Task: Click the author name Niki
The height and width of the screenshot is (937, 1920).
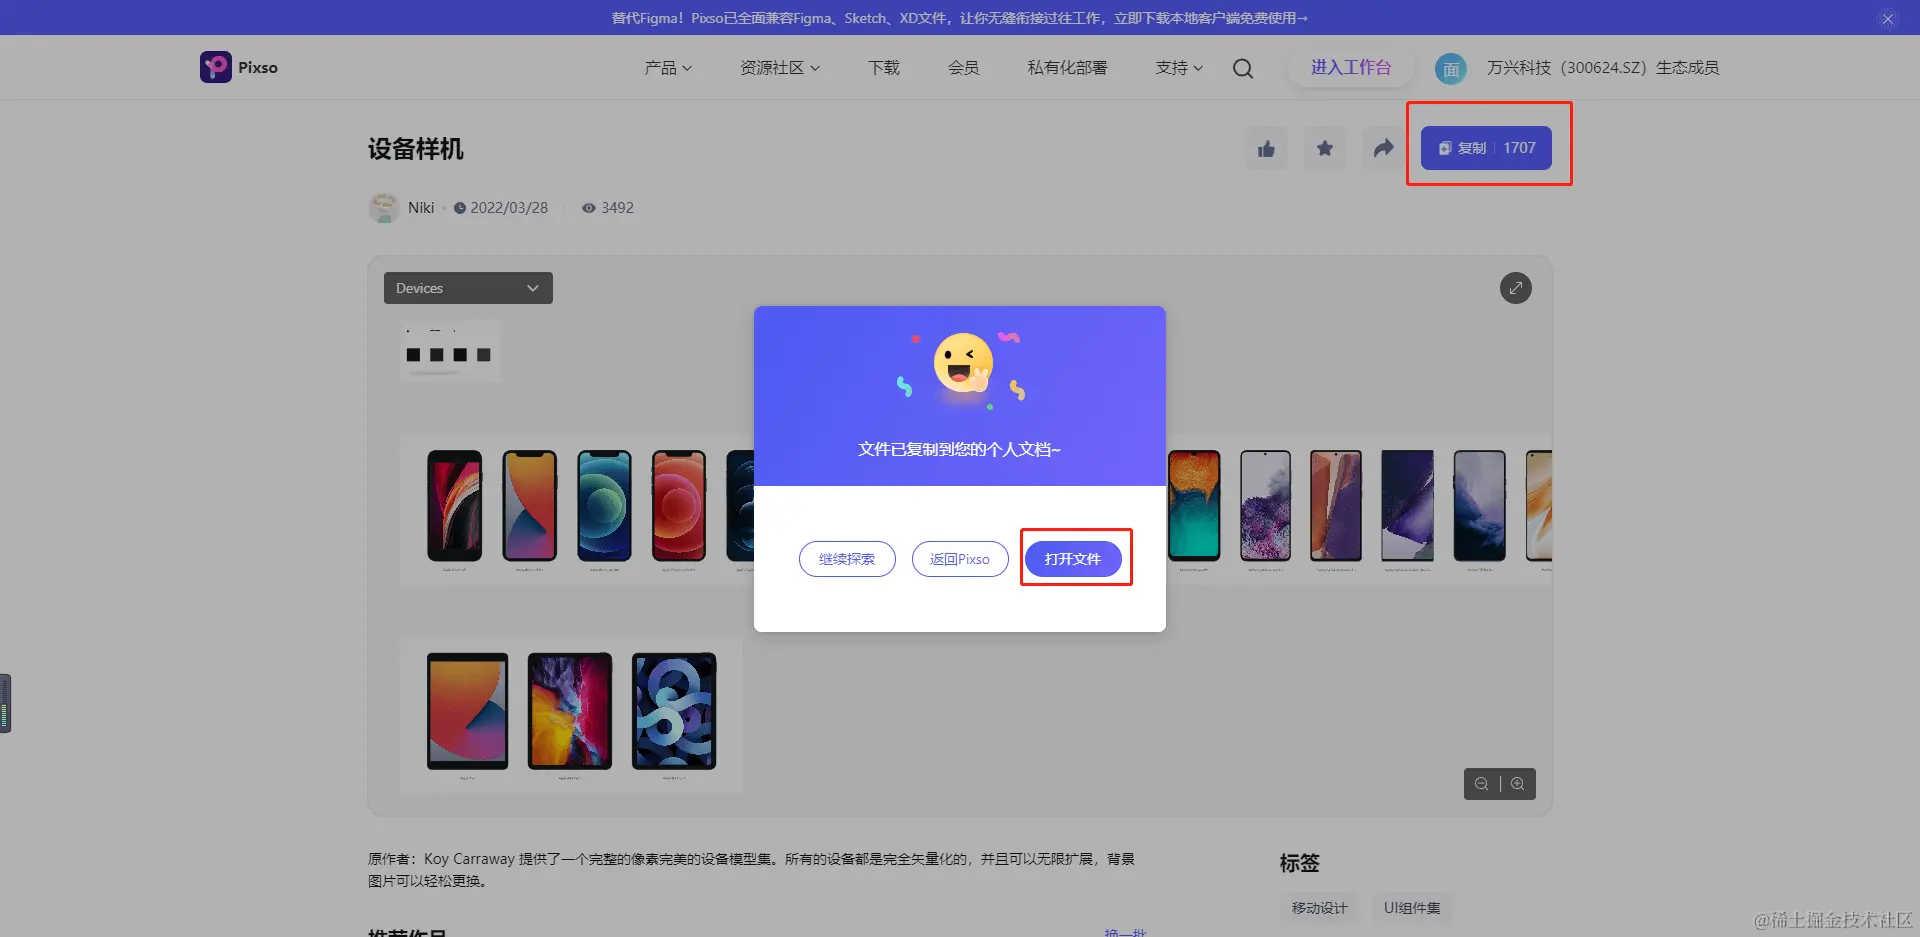Action: [421, 208]
